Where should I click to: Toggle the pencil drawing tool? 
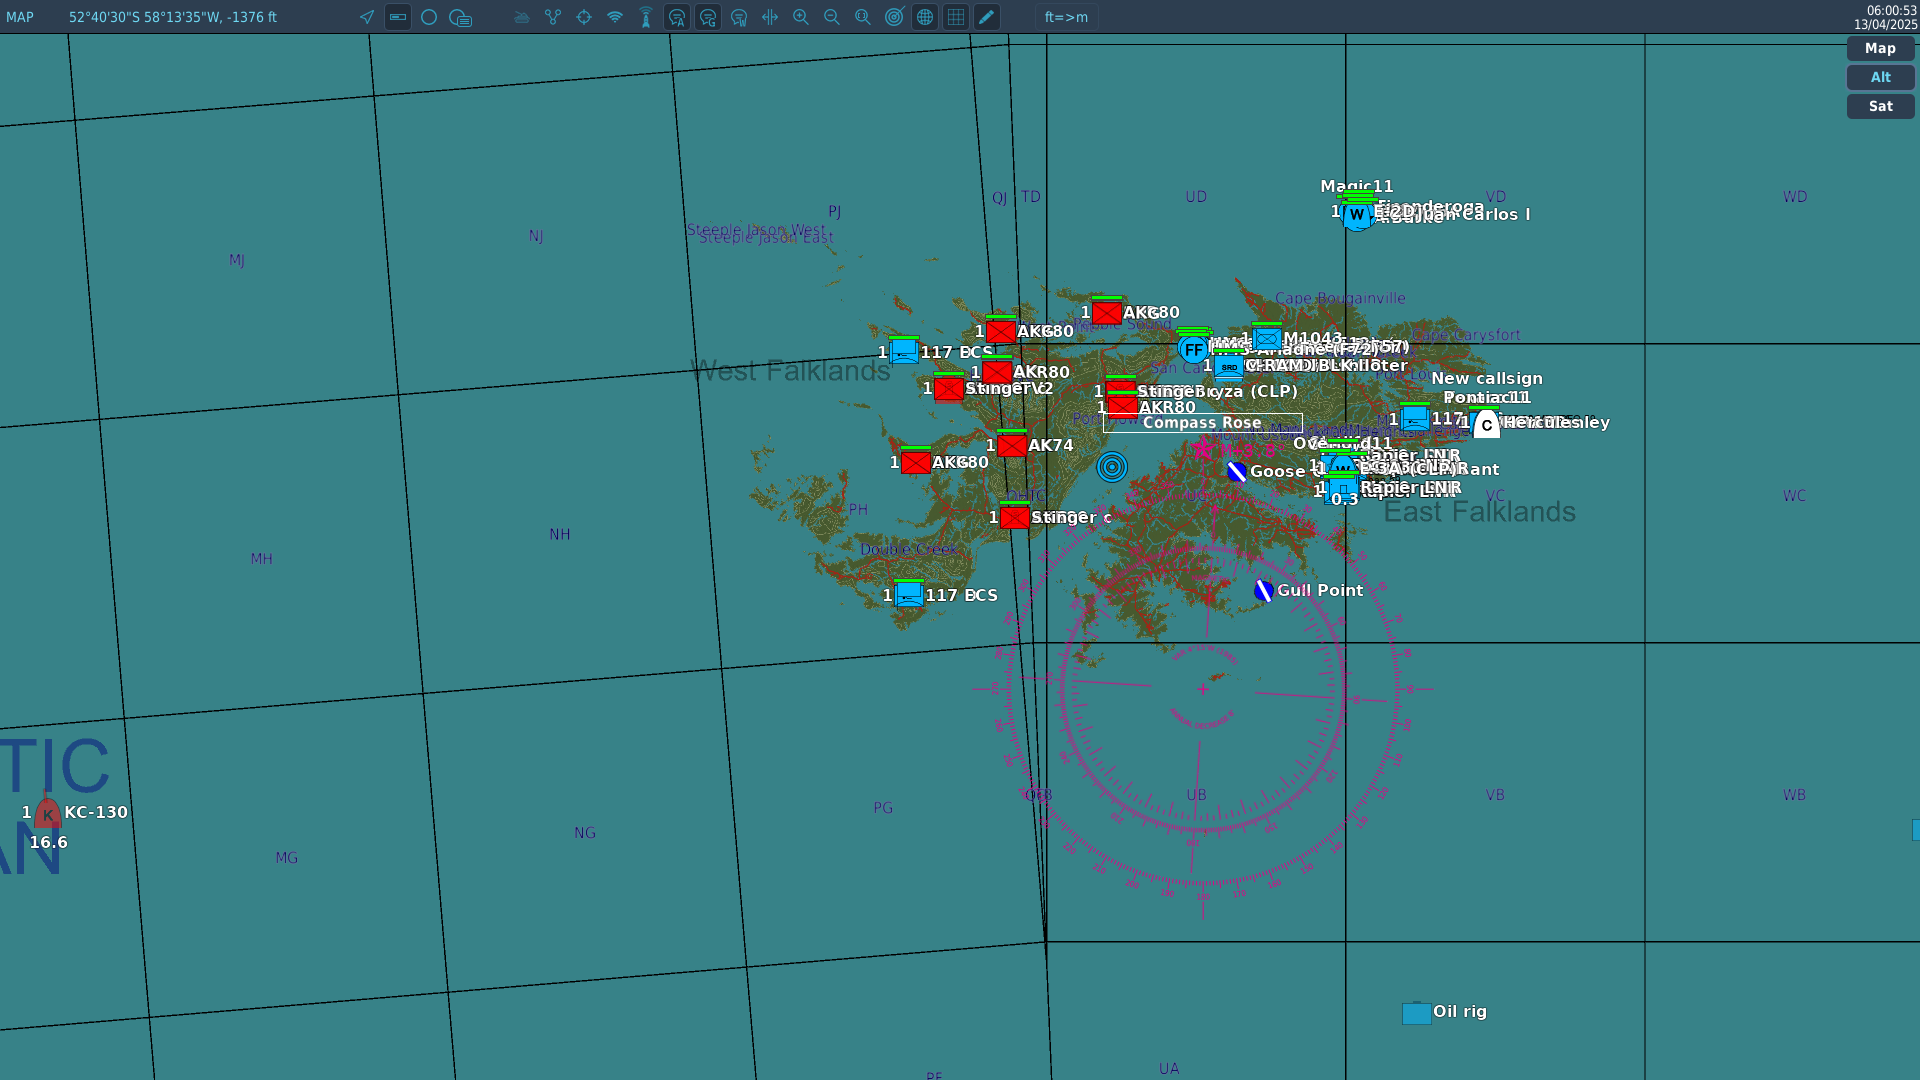coord(987,17)
